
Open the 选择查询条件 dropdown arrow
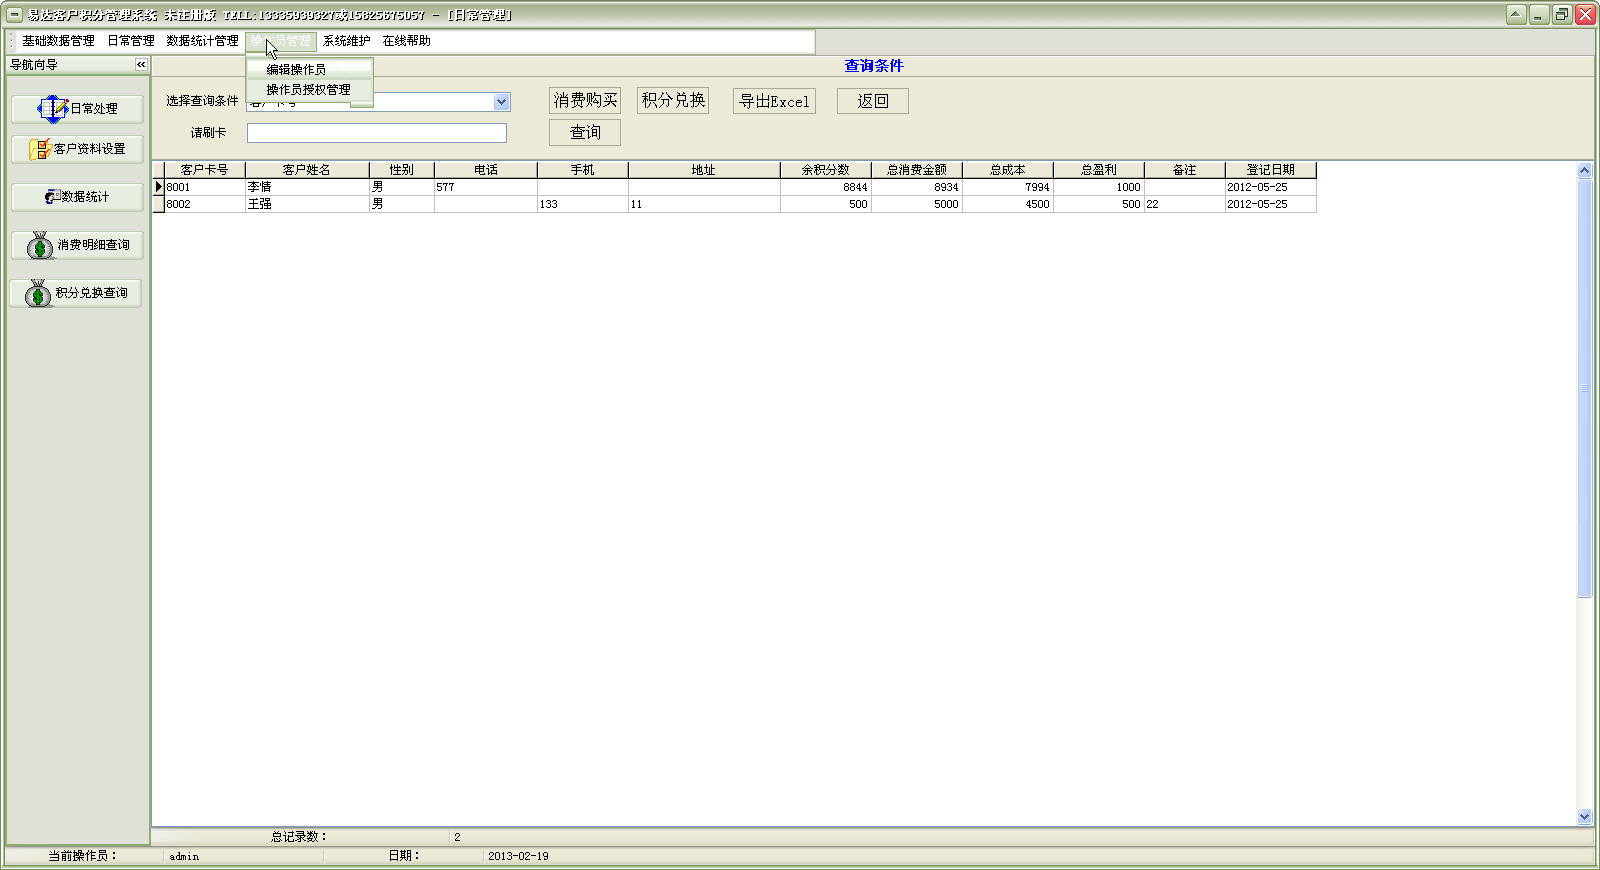502,101
